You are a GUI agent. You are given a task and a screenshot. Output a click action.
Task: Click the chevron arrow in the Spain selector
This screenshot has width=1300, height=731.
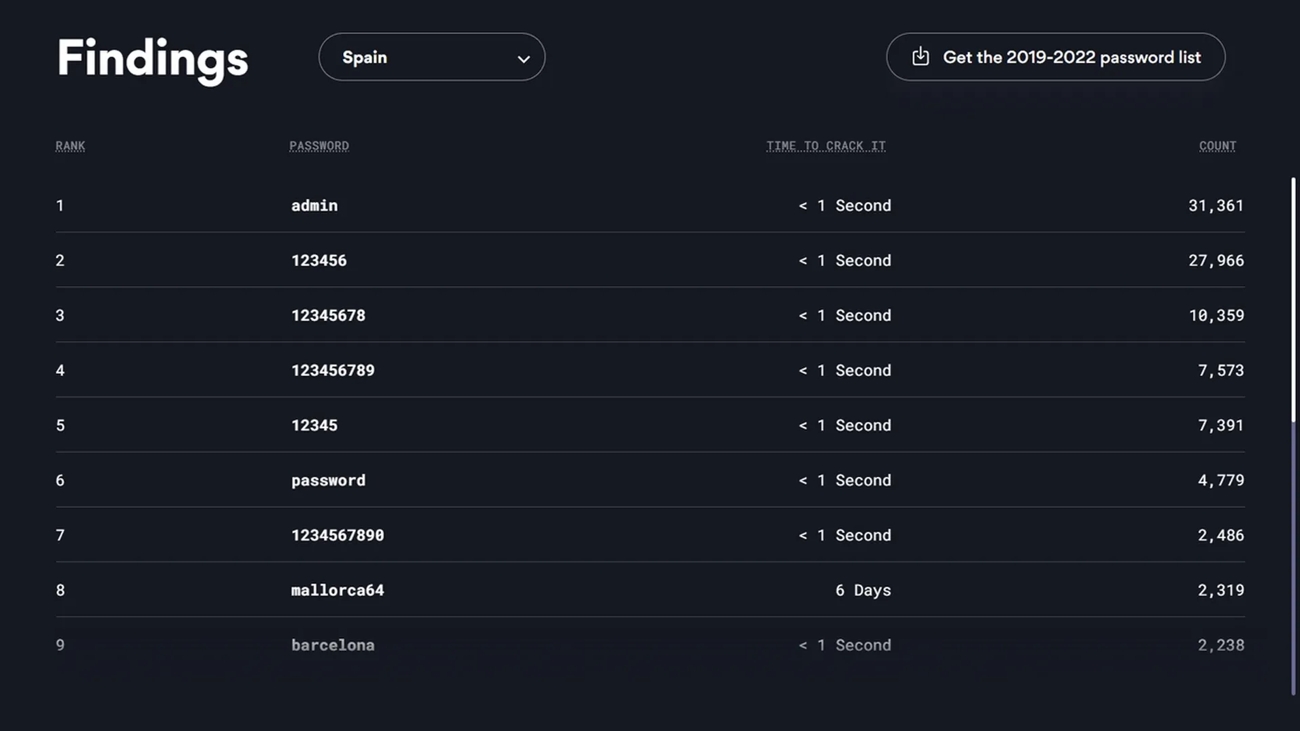(523, 59)
